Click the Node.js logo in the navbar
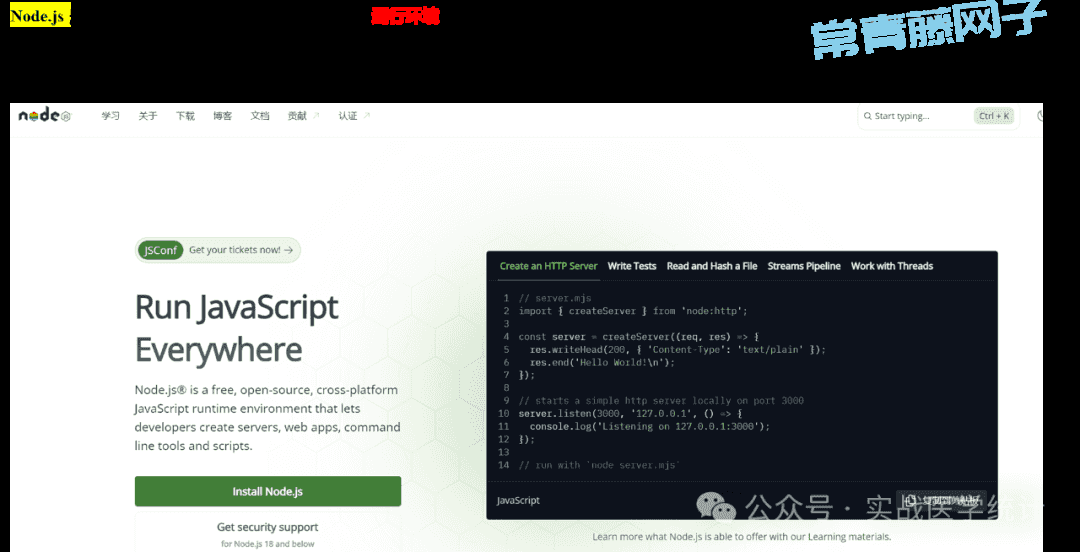The width and height of the screenshot is (1080, 552). click(45, 116)
